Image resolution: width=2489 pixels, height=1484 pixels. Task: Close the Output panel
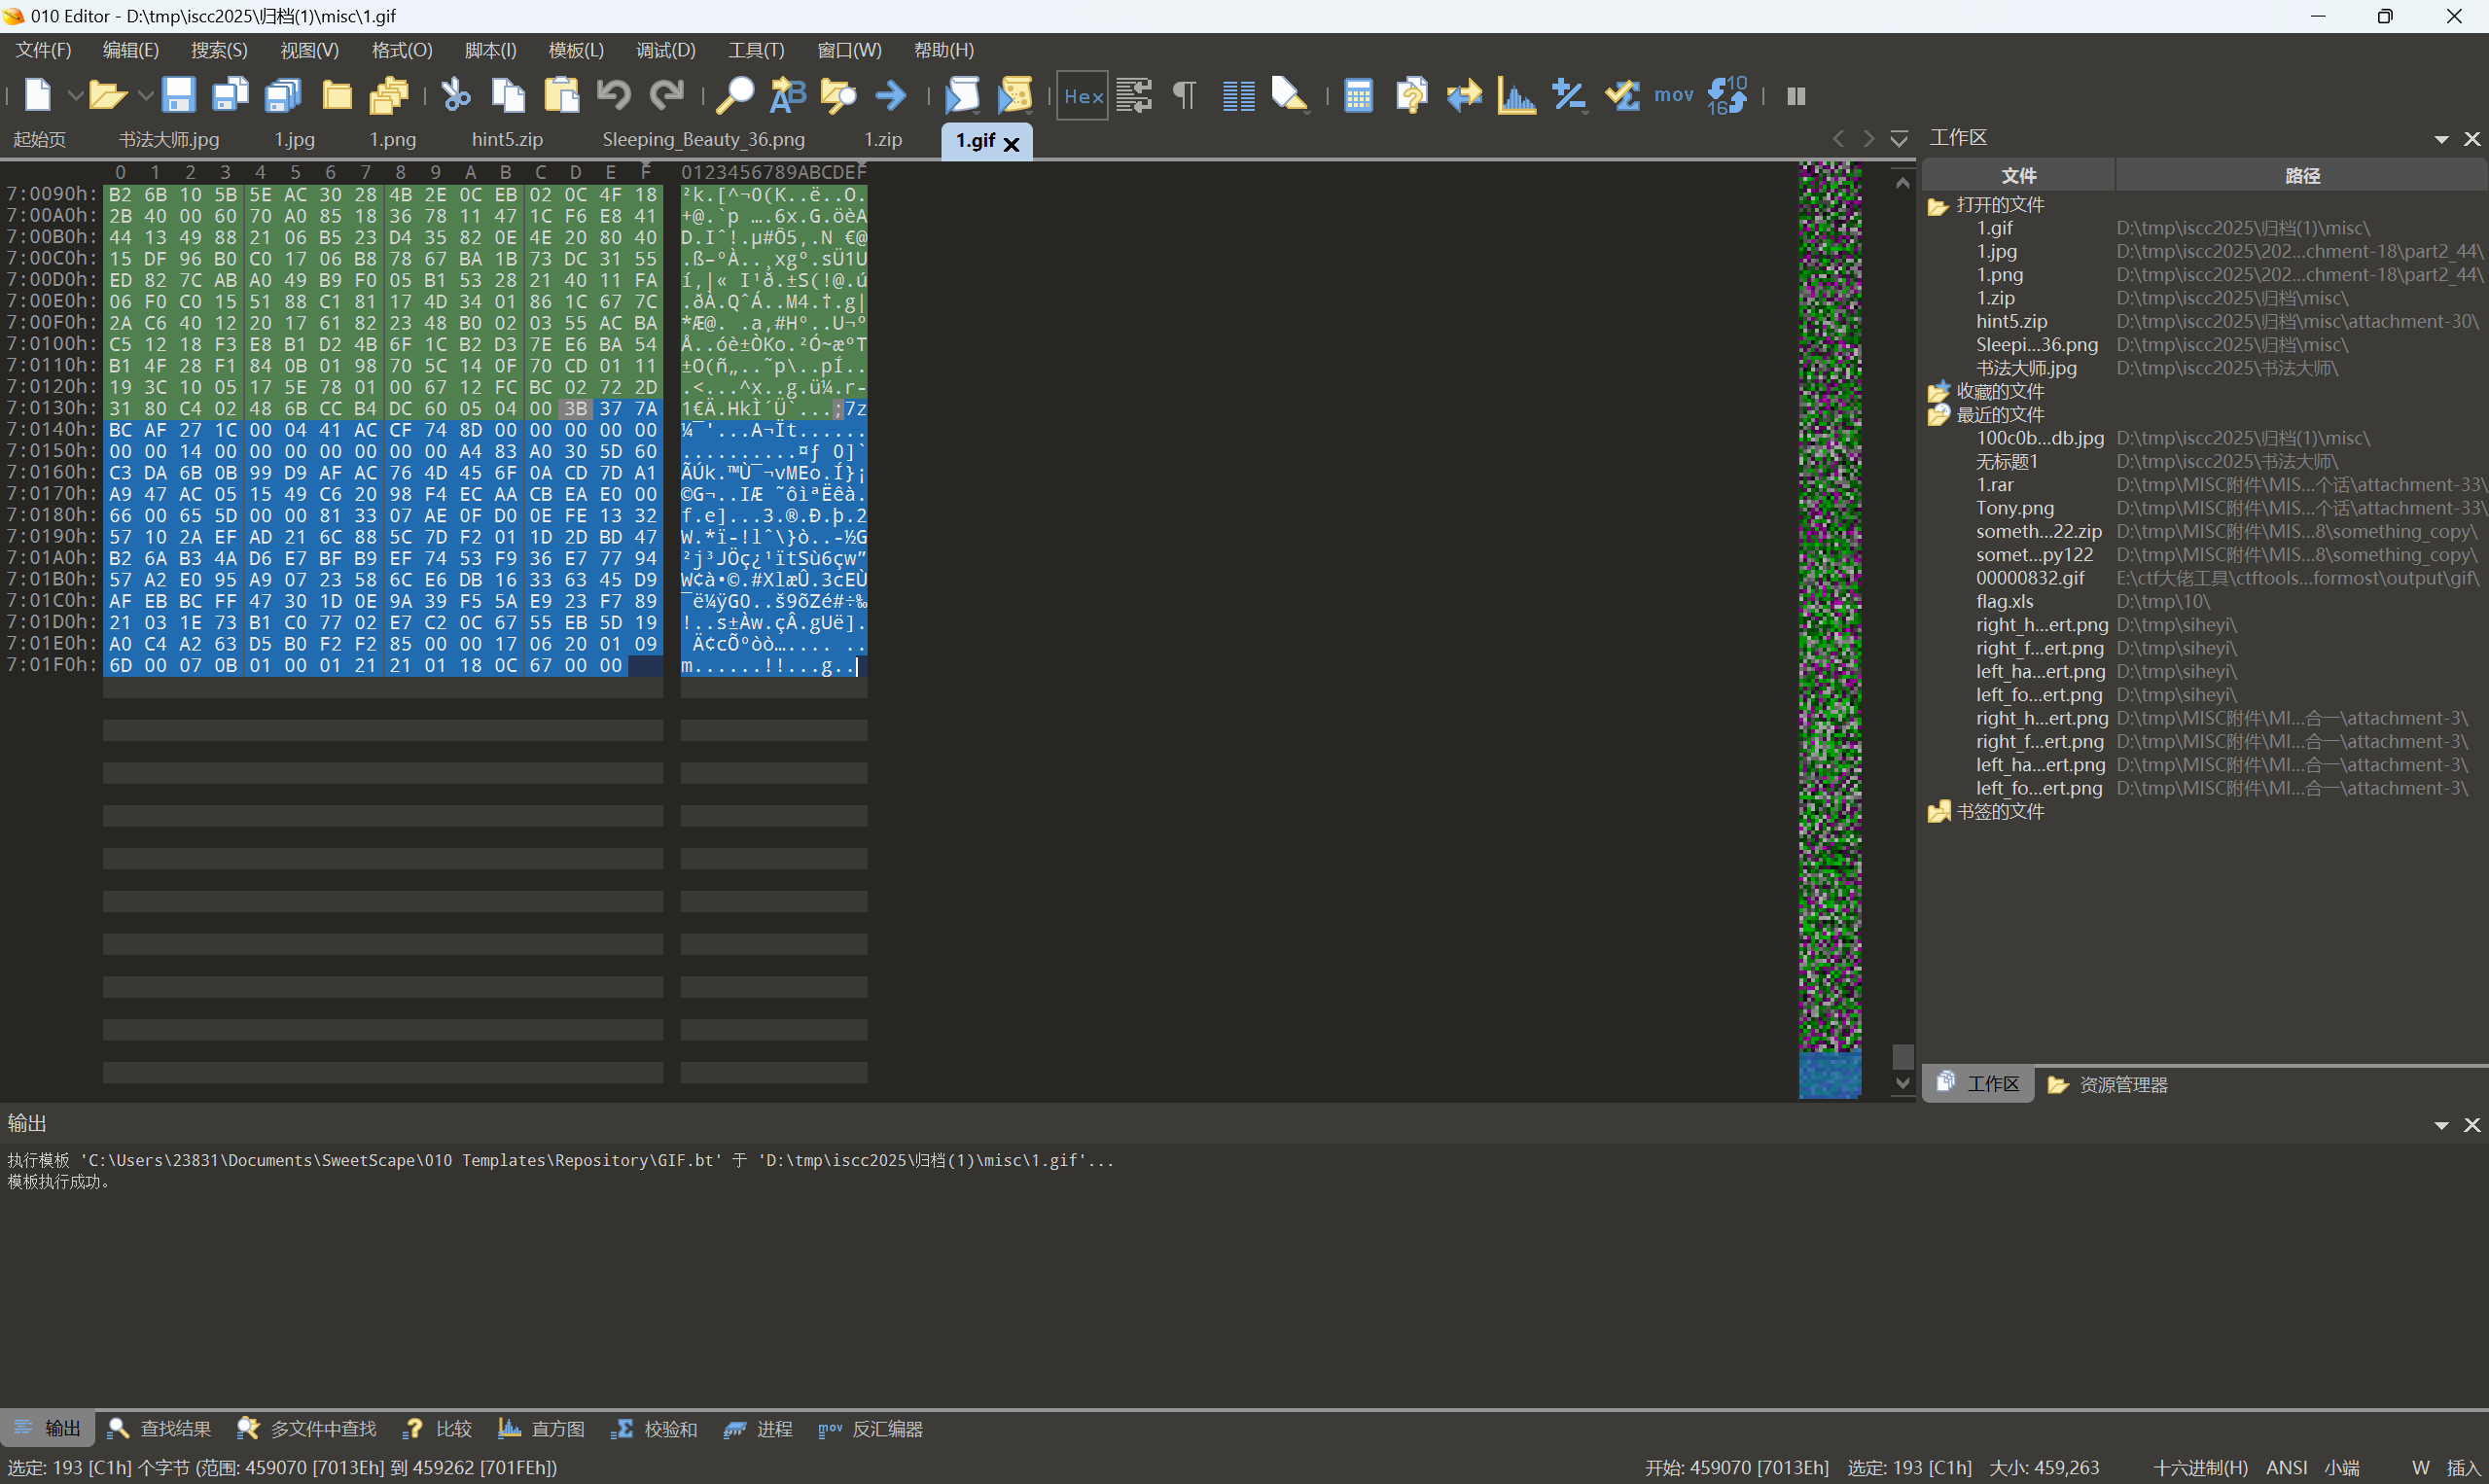[2471, 1125]
